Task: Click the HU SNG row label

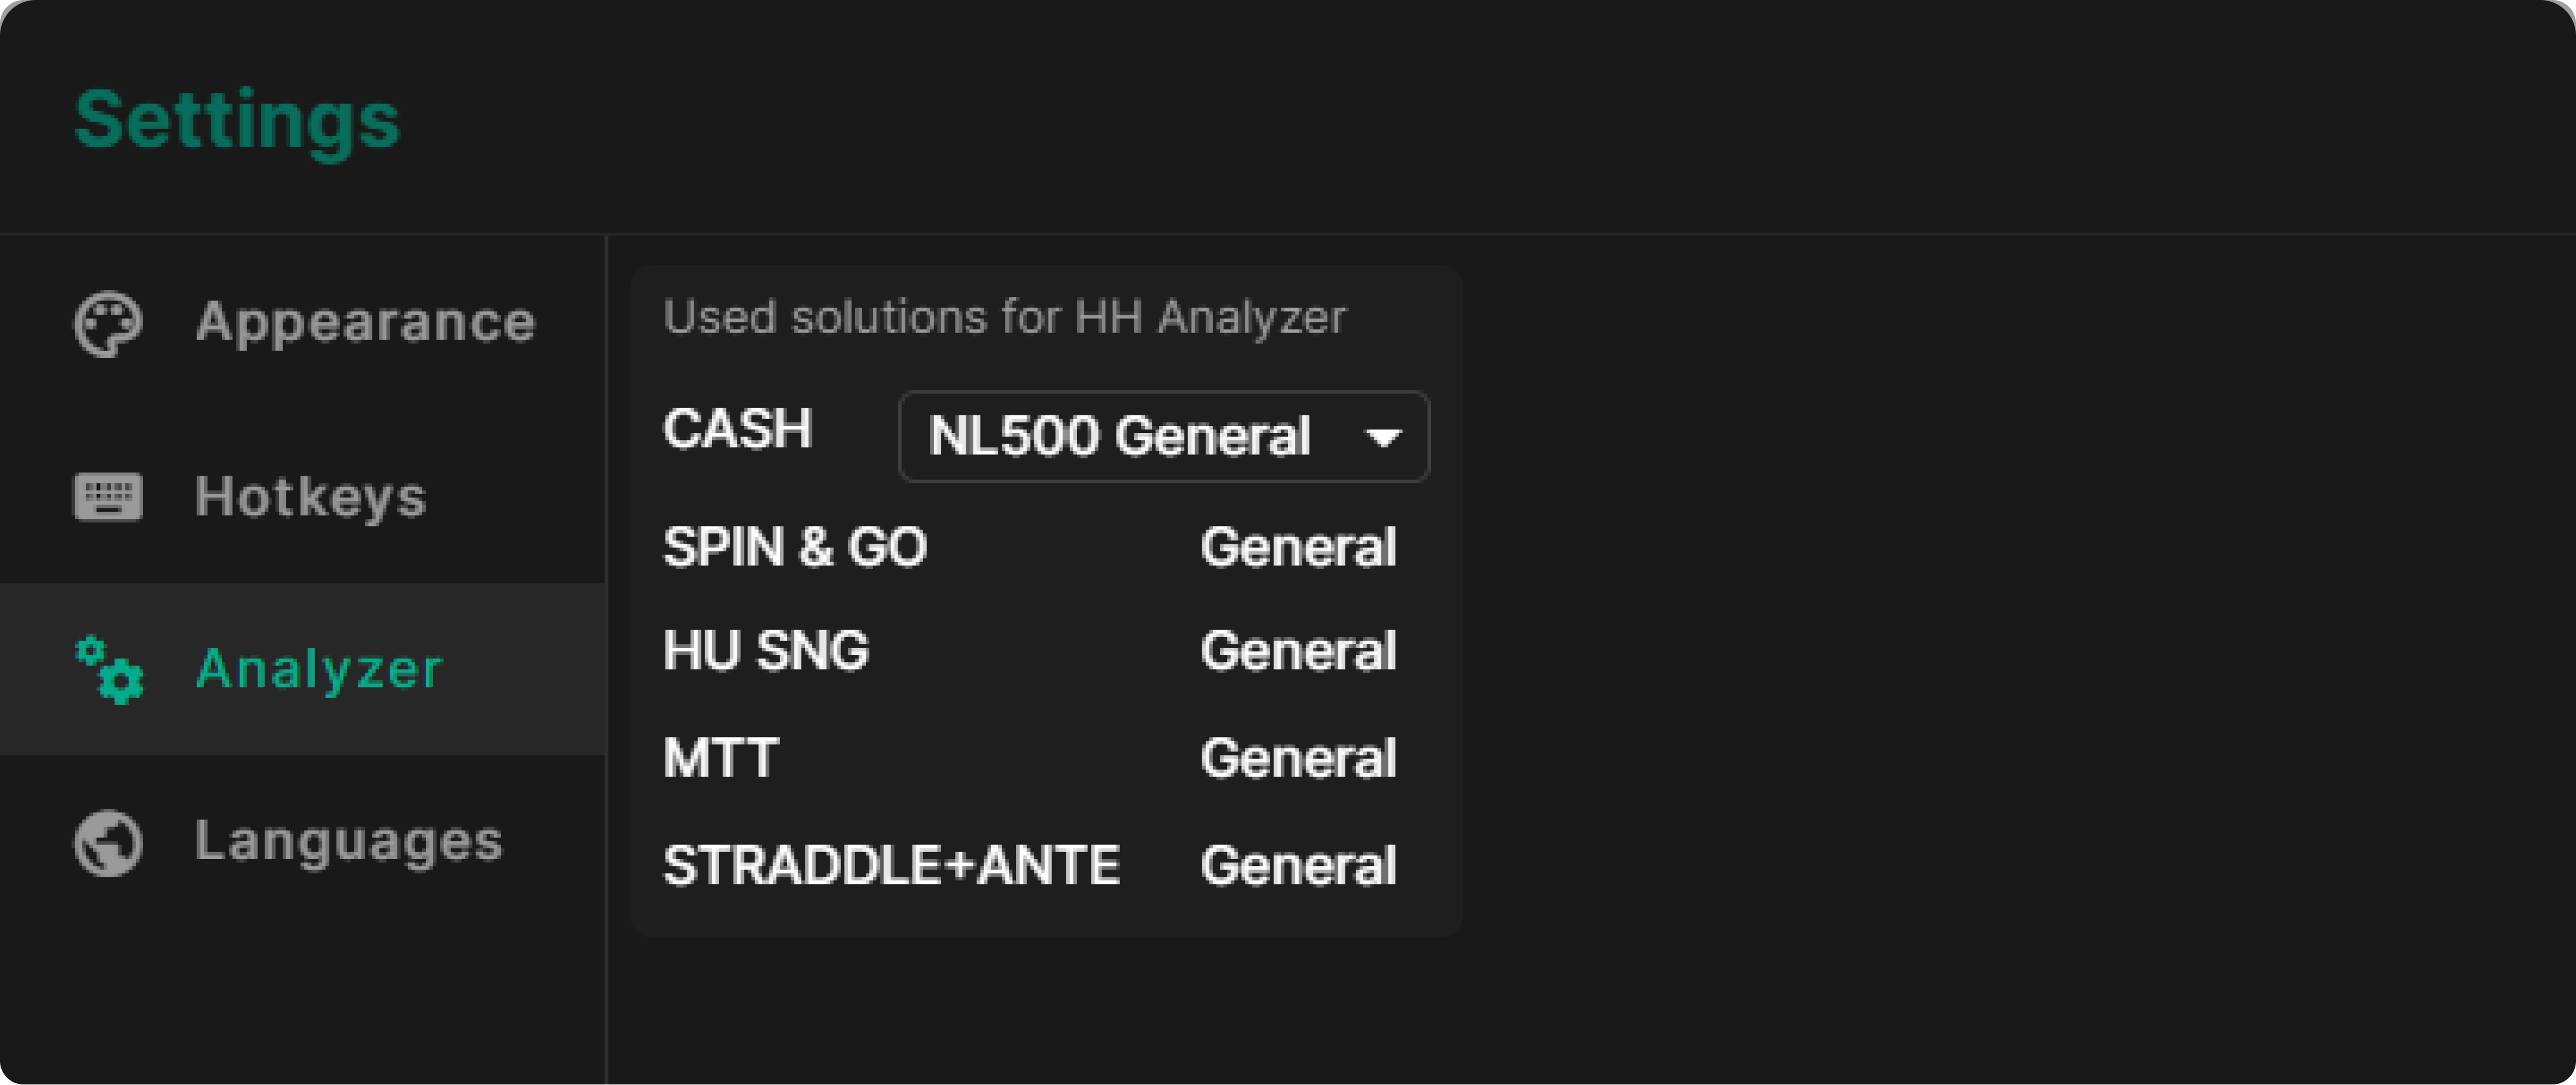Action: pos(766,651)
